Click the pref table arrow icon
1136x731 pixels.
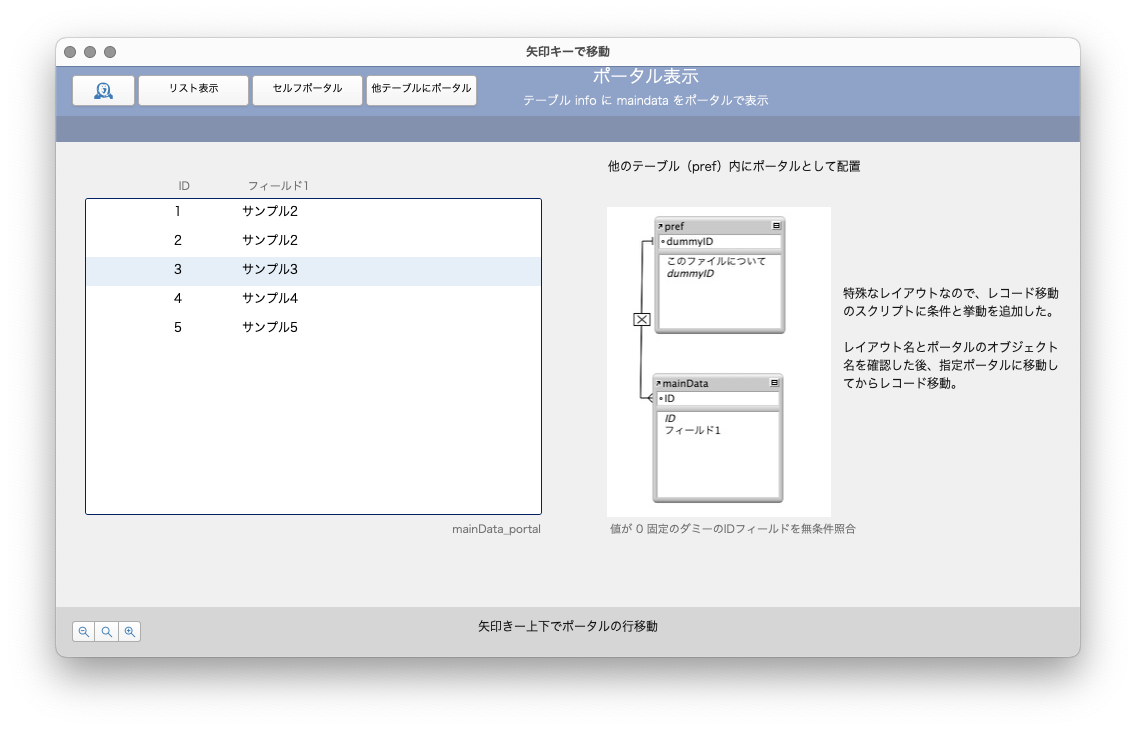[660, 226]
